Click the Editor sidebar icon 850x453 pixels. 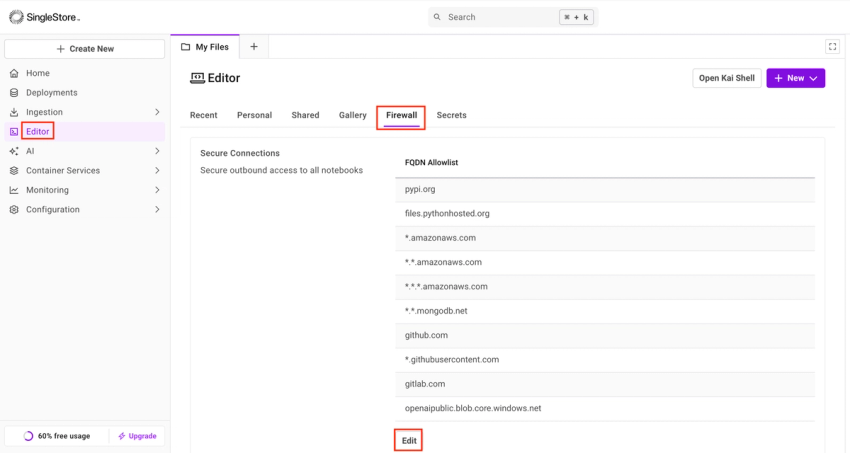[14, 132]
